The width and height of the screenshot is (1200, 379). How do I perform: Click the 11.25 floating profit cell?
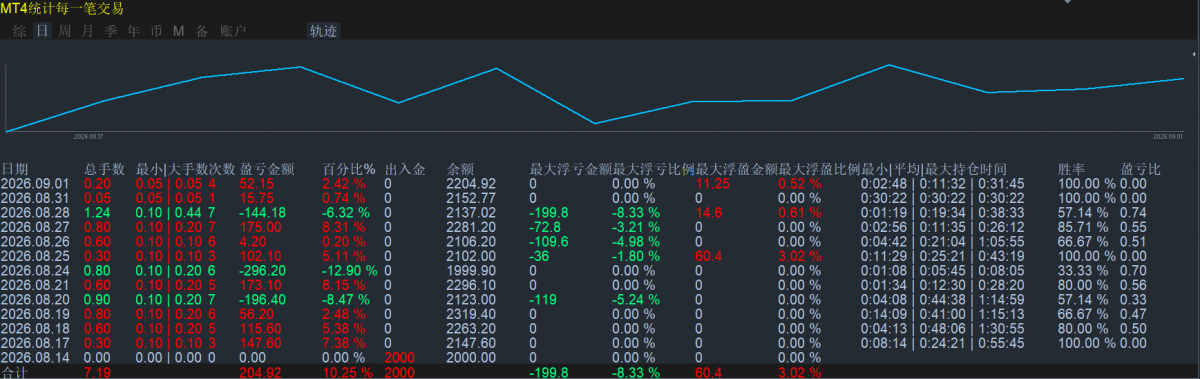[x=713, y=184]
